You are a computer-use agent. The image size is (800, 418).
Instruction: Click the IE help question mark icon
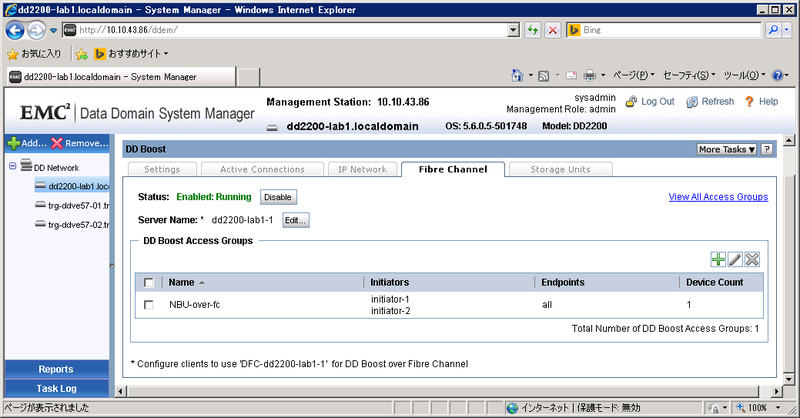(x=778, y=76)
